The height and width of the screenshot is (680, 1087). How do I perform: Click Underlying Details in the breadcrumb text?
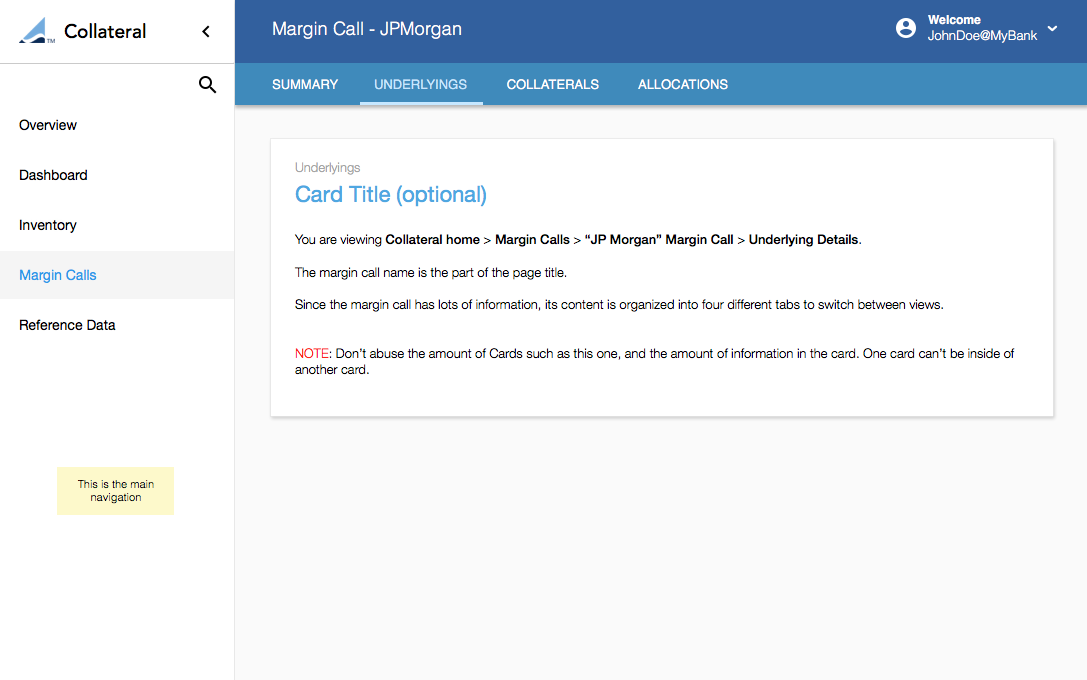803,240
